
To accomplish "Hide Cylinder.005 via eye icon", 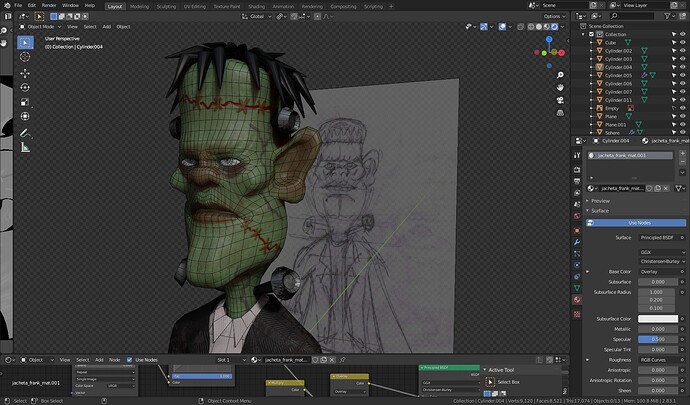I will (x=683, y=75).
